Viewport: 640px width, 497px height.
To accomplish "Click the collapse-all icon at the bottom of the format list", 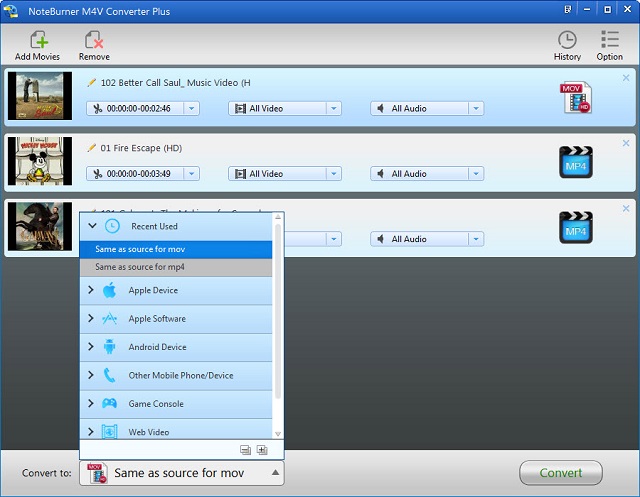I will pos(245,450).
